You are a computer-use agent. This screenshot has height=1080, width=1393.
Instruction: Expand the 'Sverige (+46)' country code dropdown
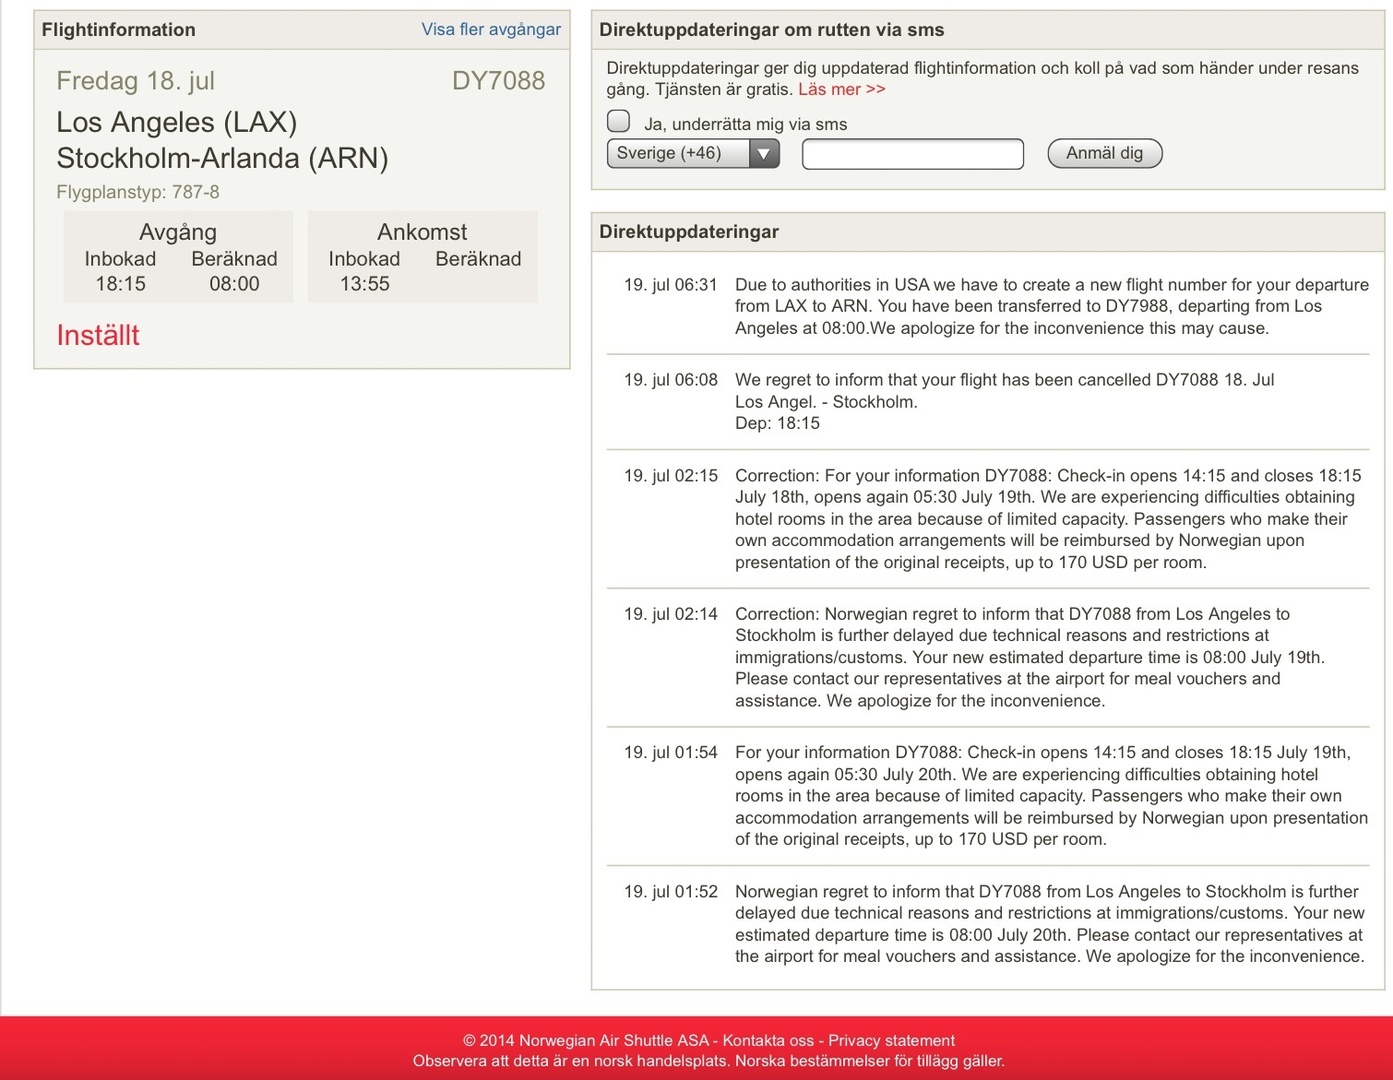pos(692,153)
